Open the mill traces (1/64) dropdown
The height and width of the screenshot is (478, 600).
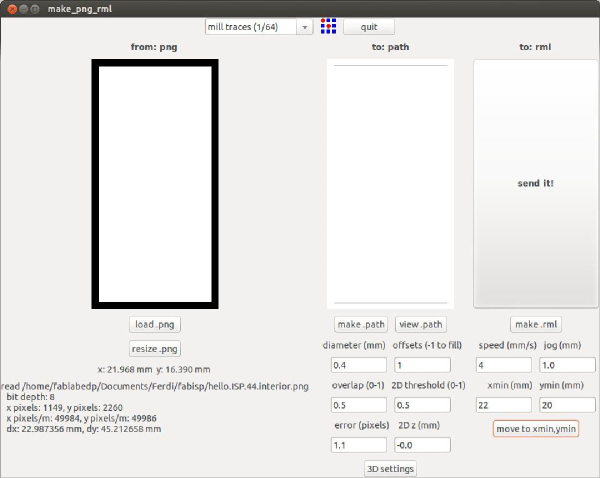click(x=259, y=27)
